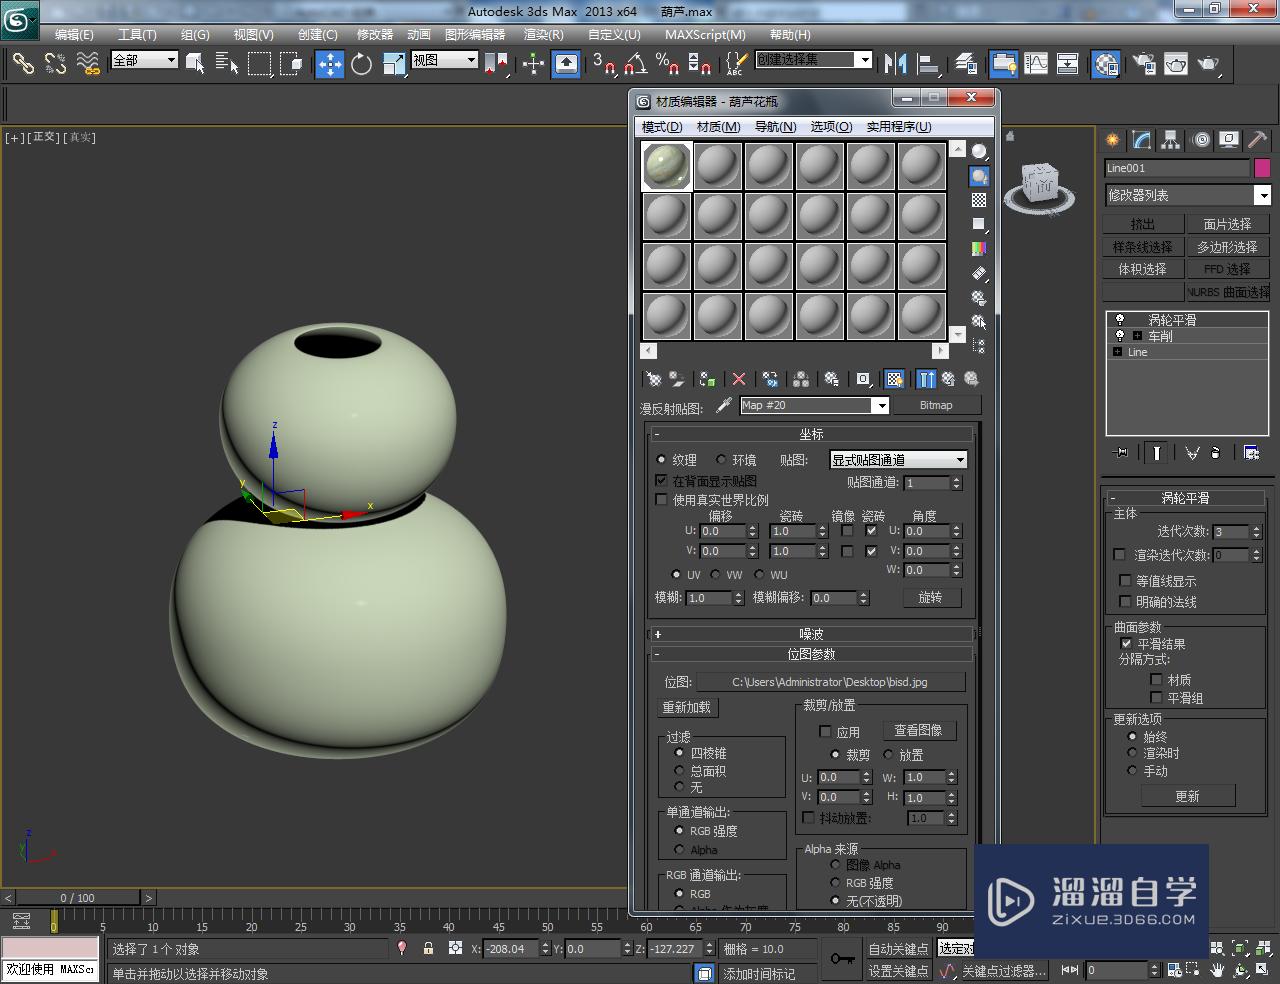Viewport: 1280px width, 984px height.
Task: Click the 旋转 button
Action: pyautogui.click(x=930, y=598)
